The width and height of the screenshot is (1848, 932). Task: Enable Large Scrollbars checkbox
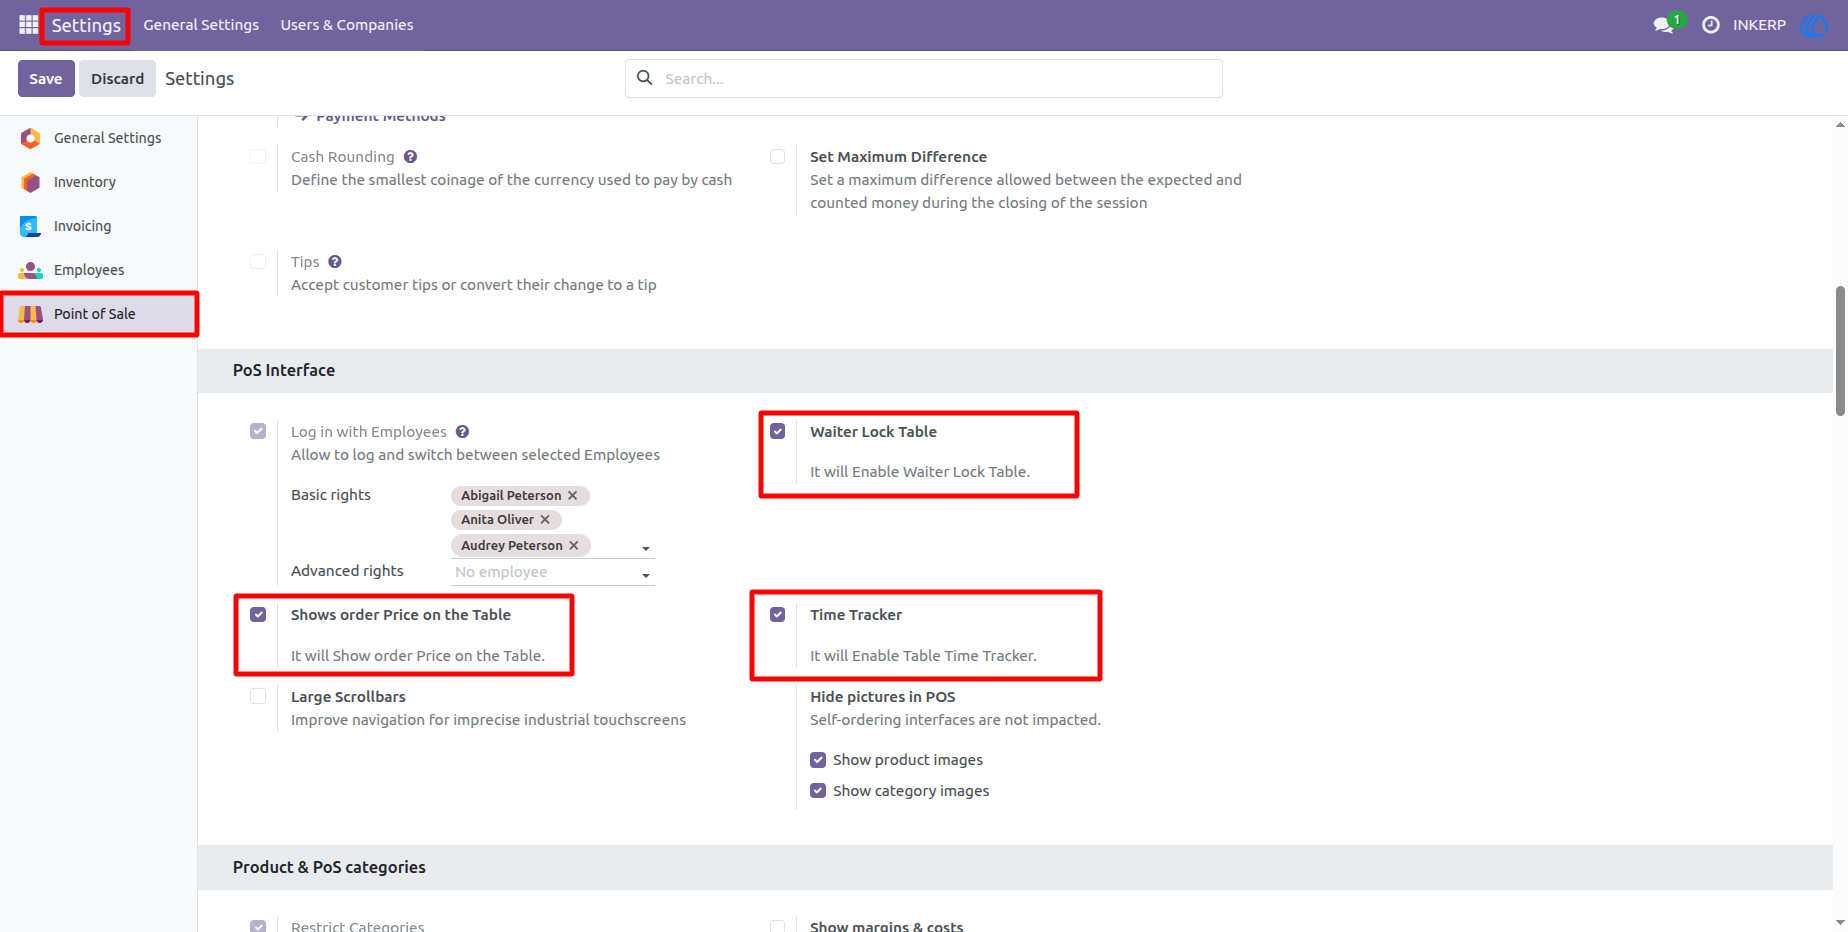[x=258, y=697]
